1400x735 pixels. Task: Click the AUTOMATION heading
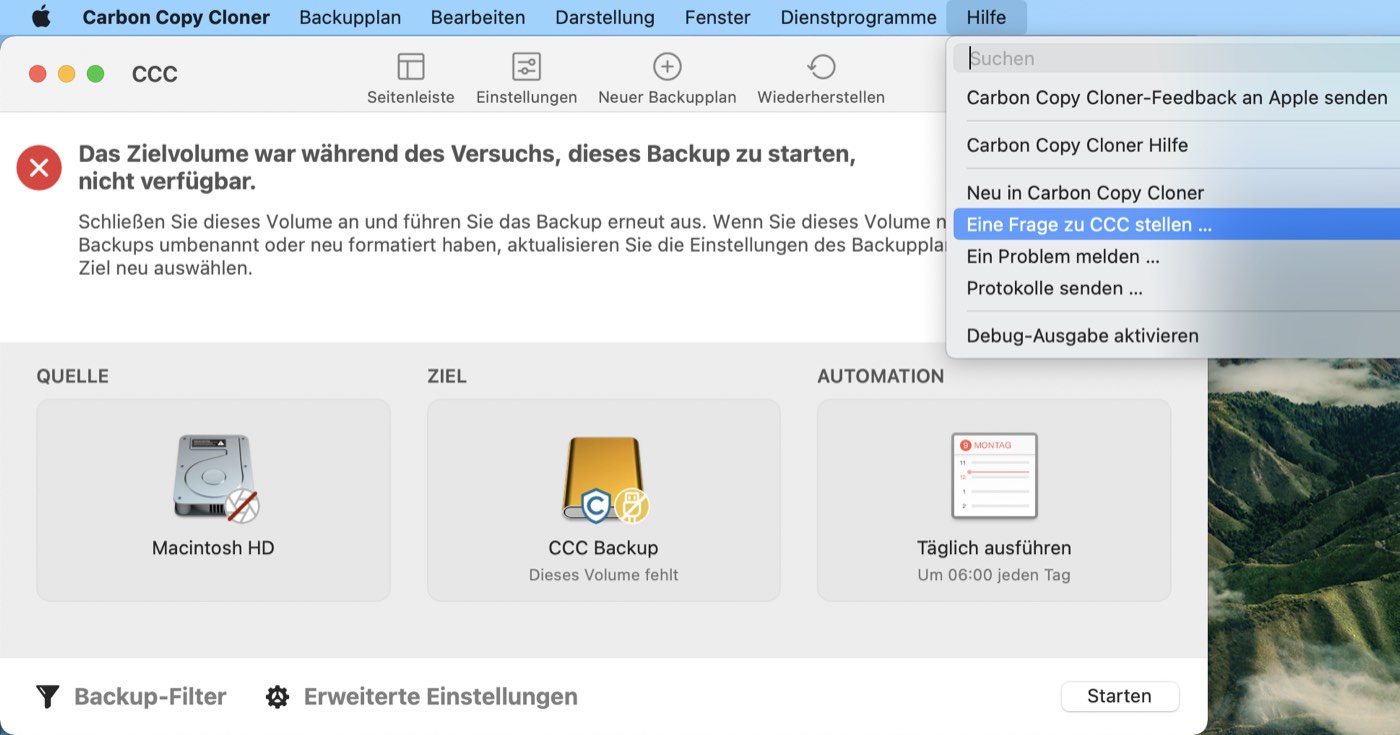[881, 377]
